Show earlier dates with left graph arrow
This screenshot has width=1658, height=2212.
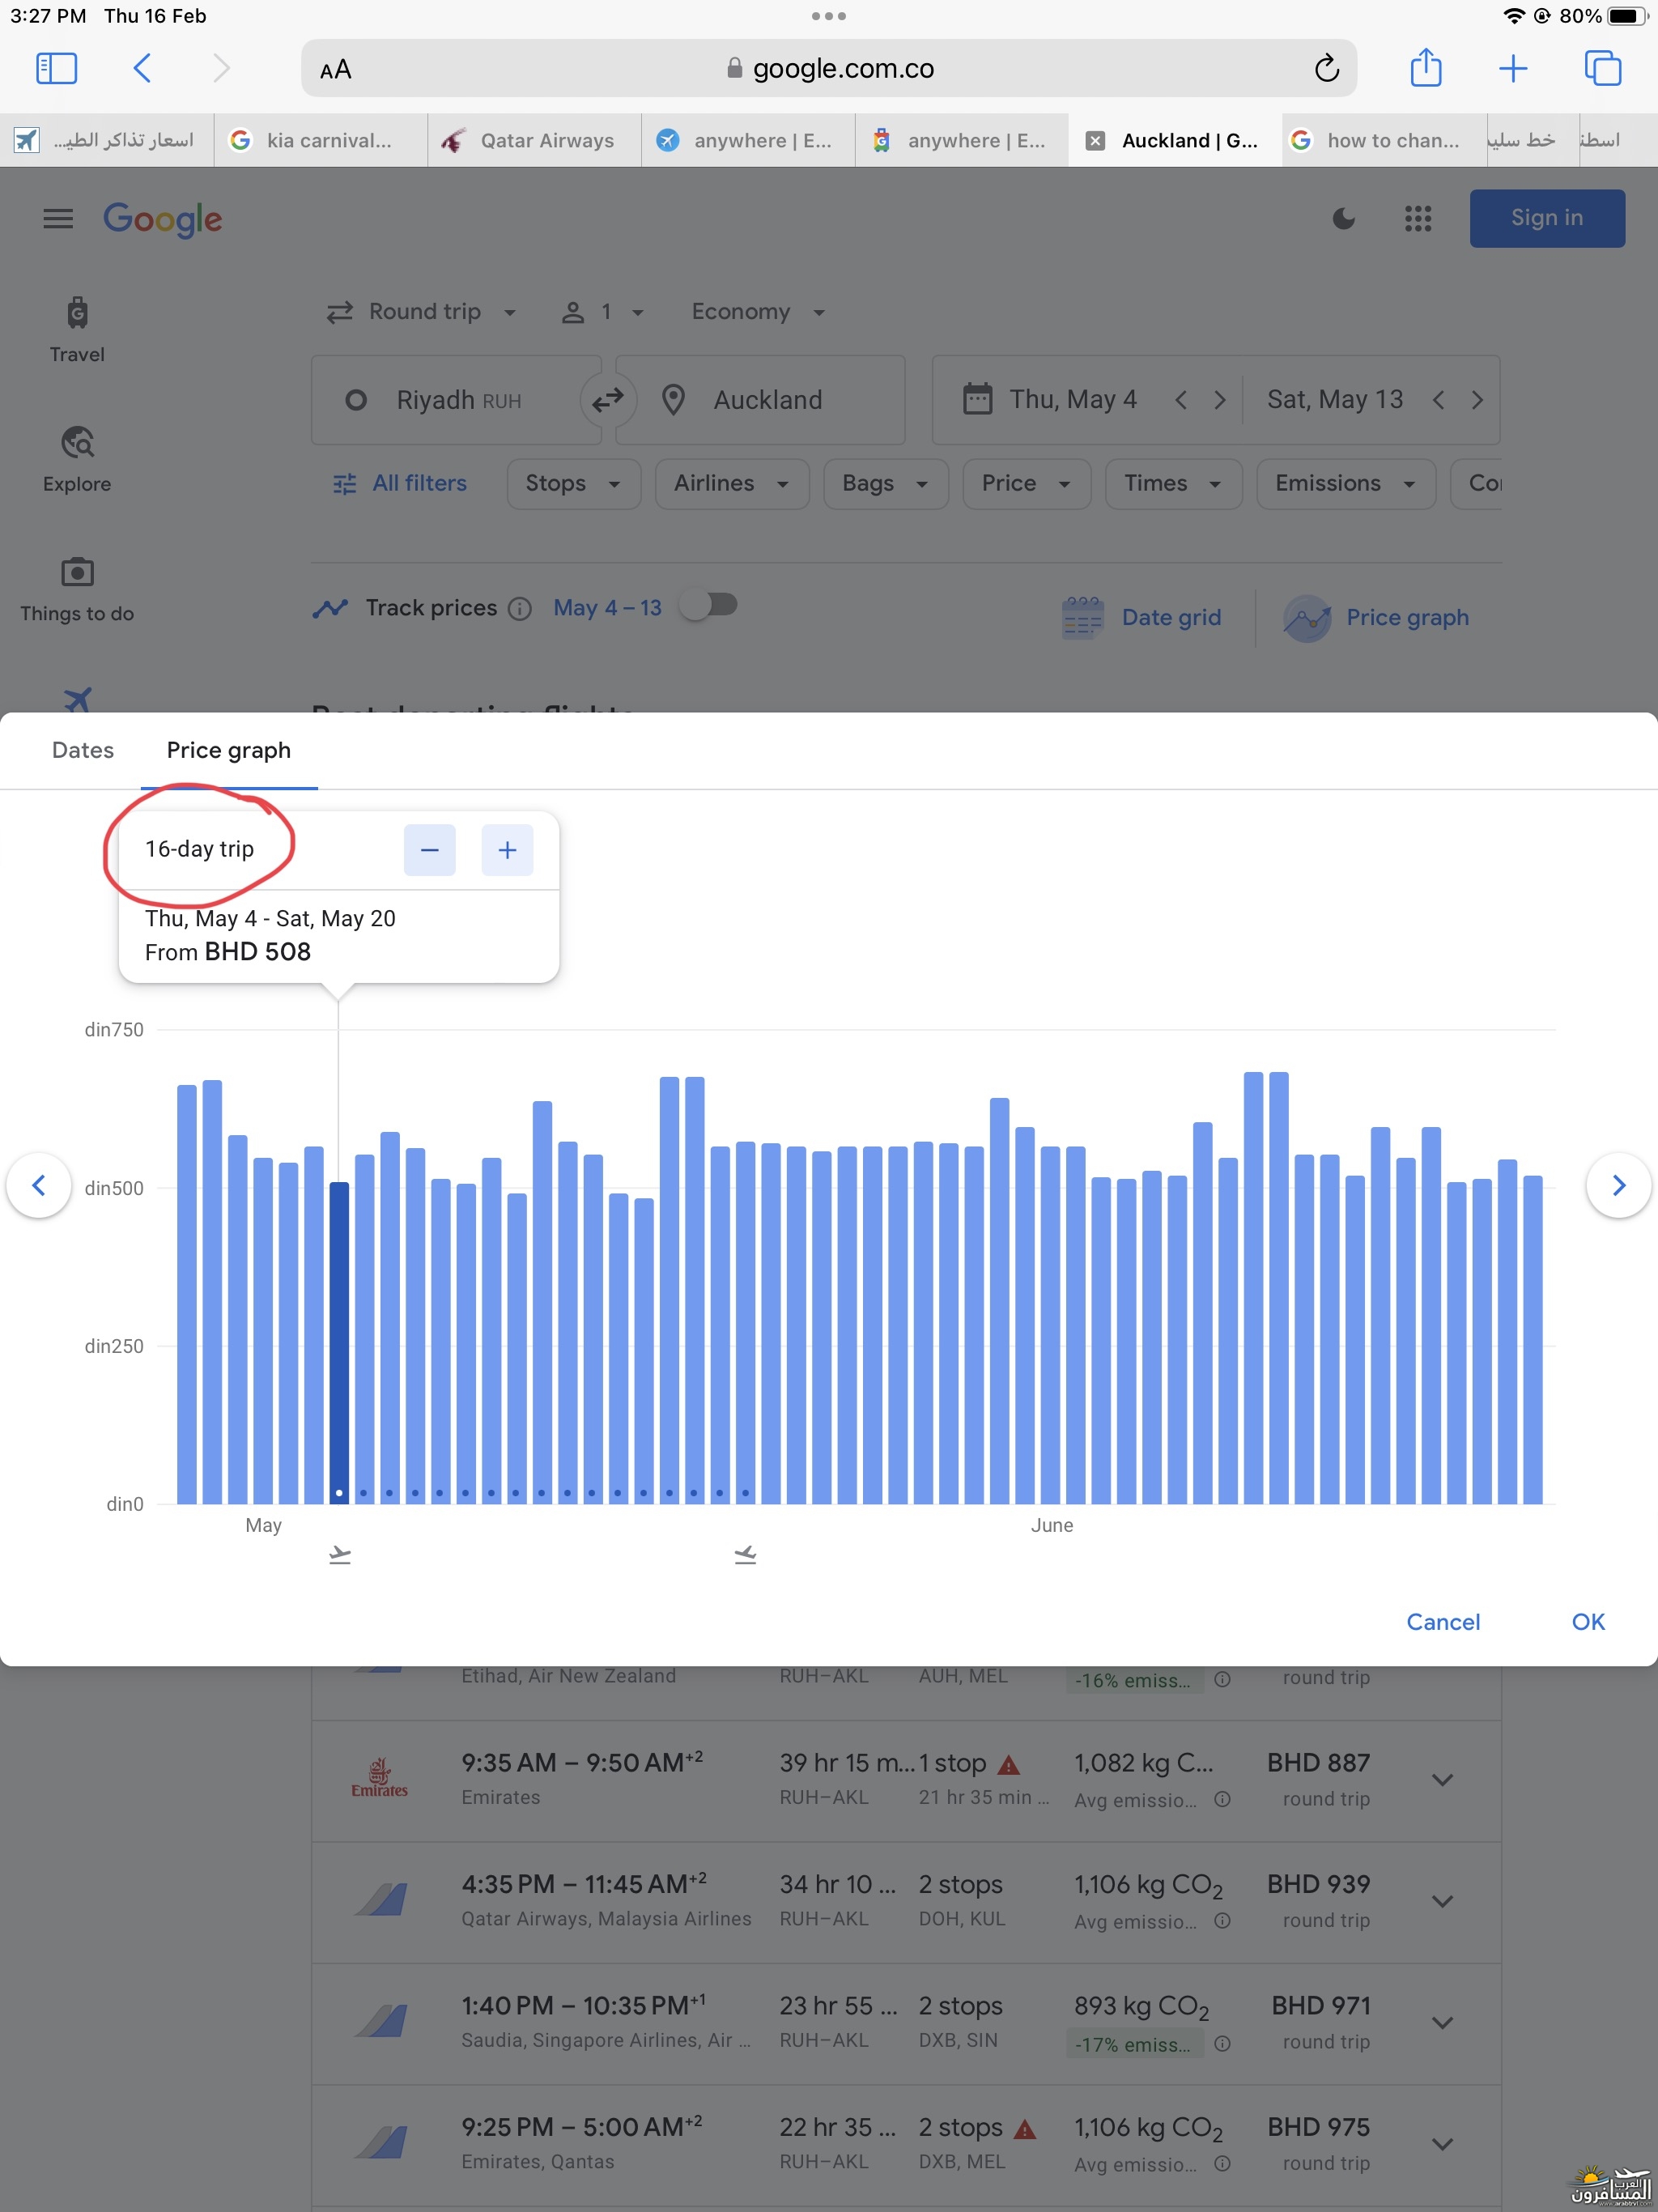pos(39,1185)
